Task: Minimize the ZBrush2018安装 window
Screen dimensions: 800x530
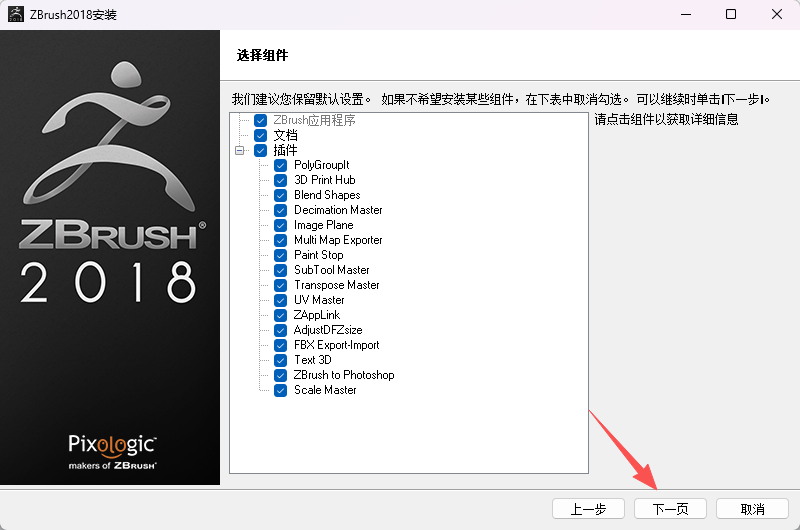Action: click(686, 14)
